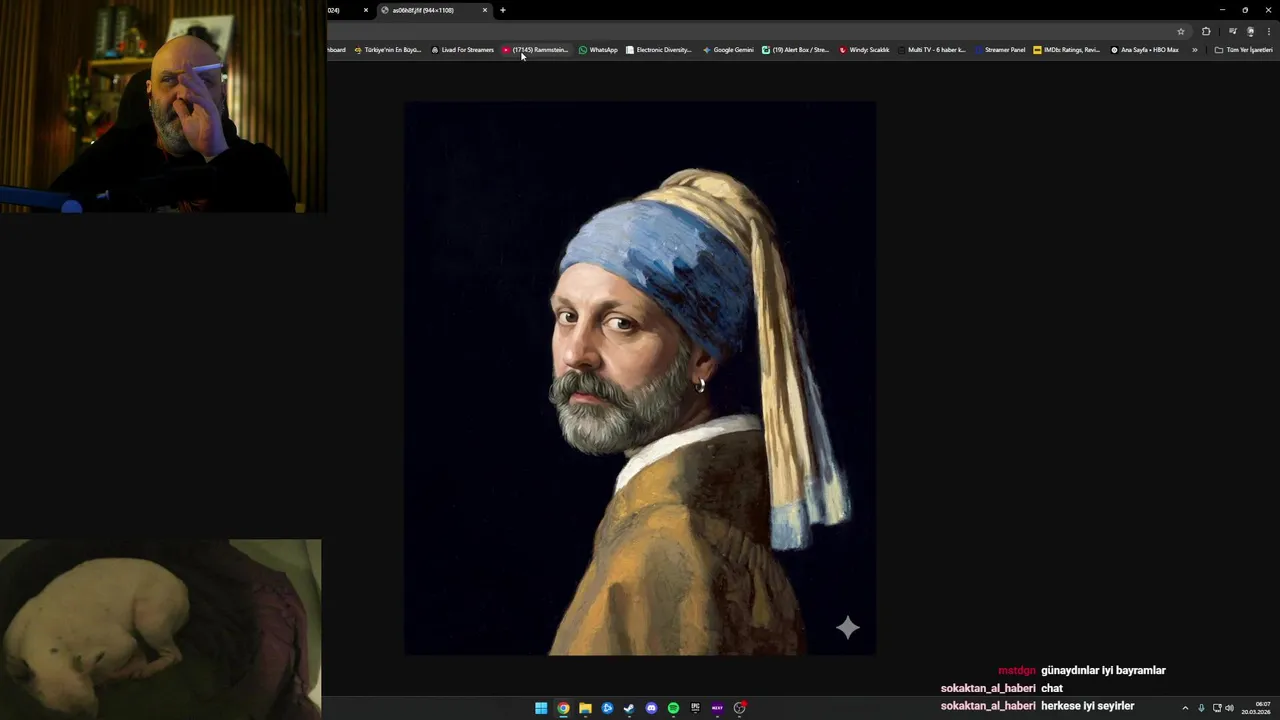The width and height of the screenshot is (1280, 720).
Task: Click the chat message 'günaydınlar iyi bayramlar'
Action: pos(1103,671)
